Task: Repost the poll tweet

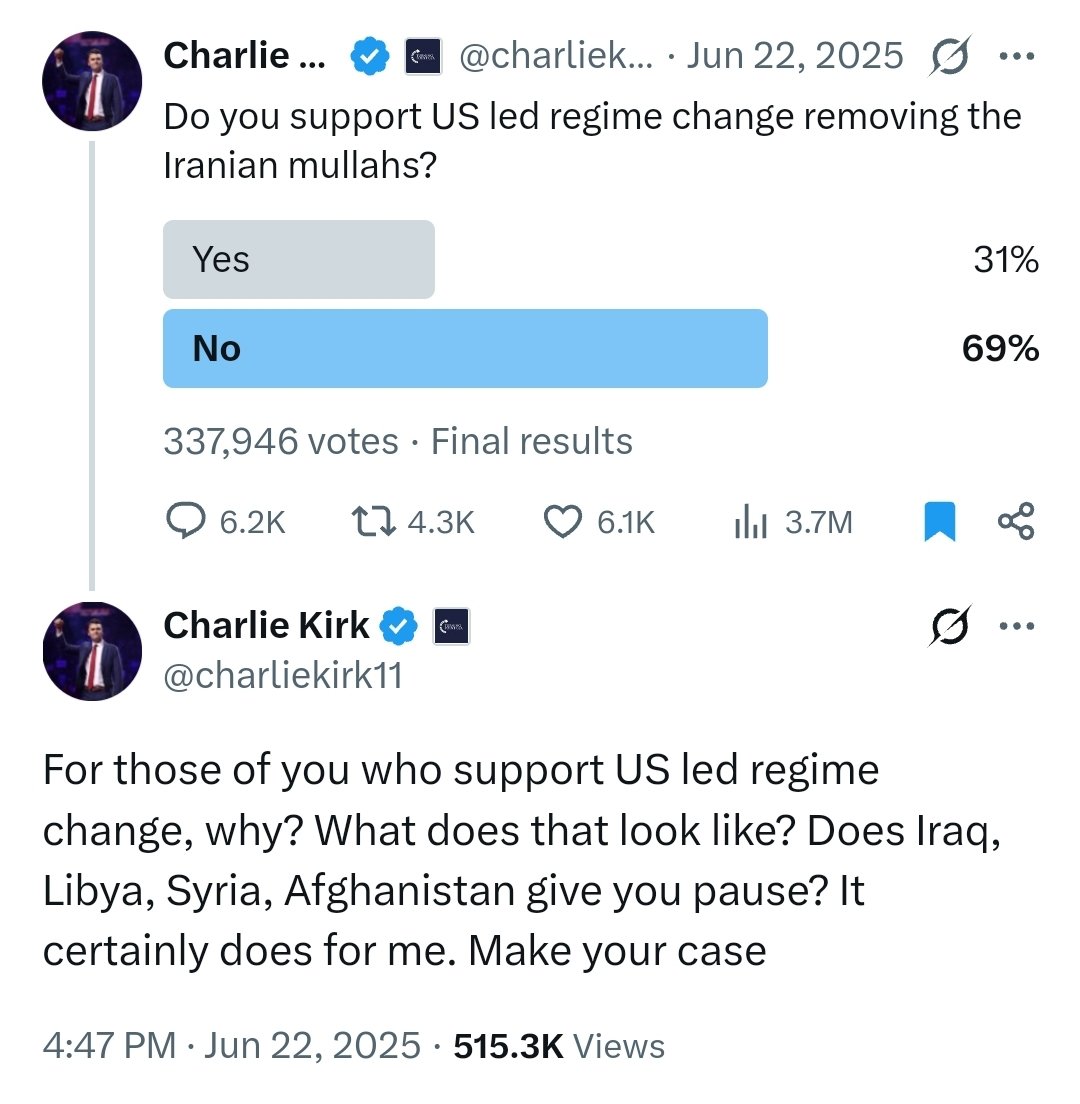Action: point(372,521)
